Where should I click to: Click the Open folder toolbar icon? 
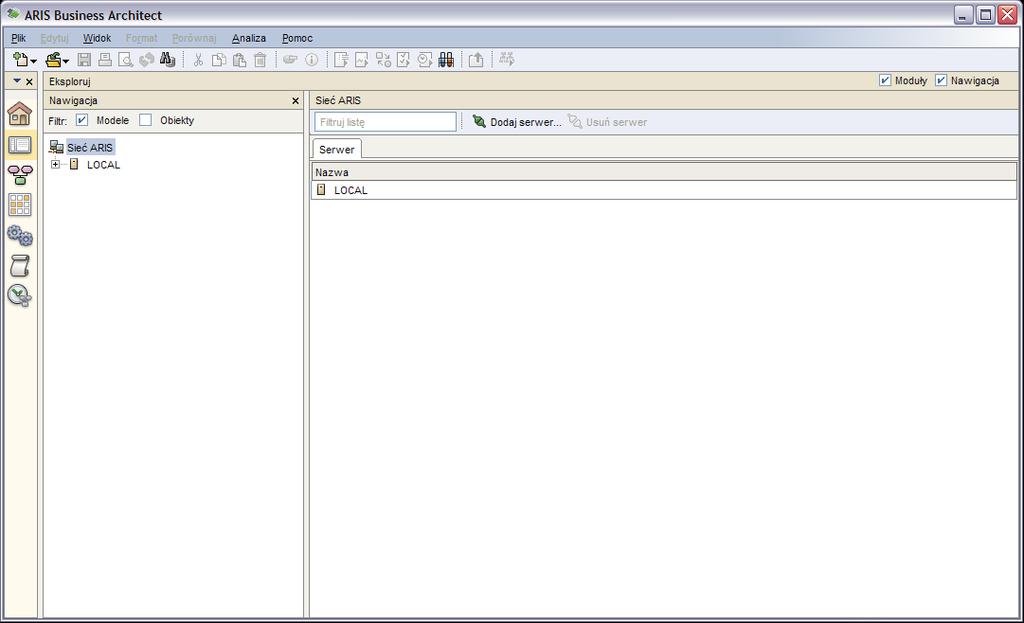click(53, 60)
